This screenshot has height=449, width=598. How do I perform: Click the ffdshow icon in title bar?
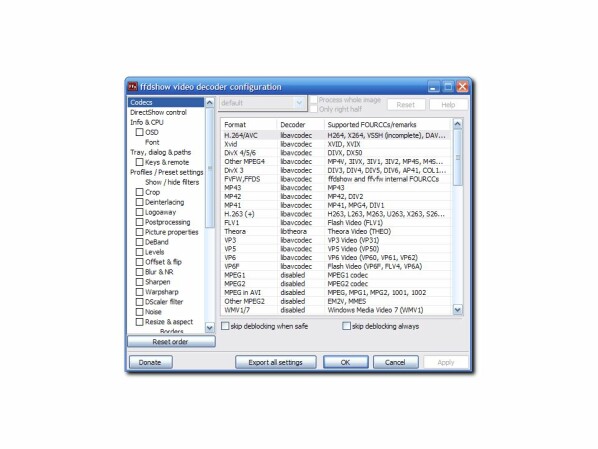(x=133, y=87)
